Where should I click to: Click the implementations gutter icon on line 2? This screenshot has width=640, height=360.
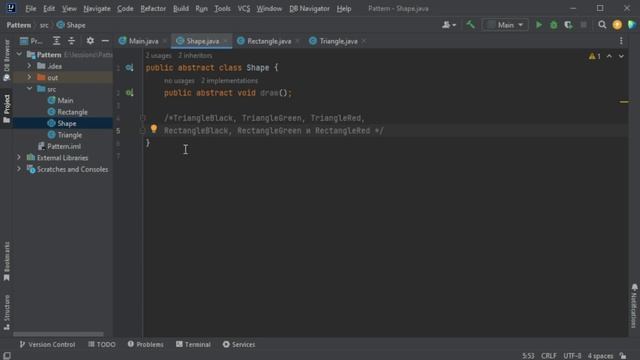129,93
